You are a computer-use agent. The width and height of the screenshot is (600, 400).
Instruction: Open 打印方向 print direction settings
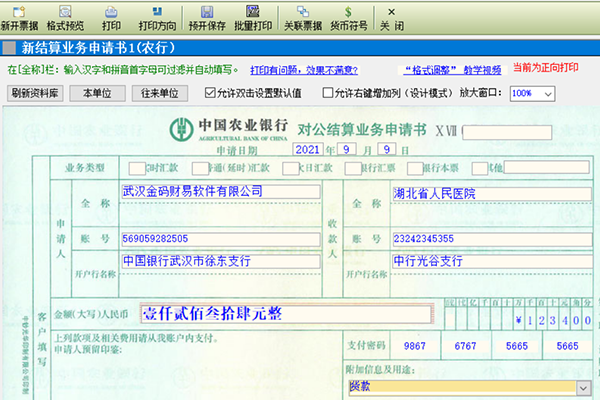pyautogui.click(x=156, y=16)
